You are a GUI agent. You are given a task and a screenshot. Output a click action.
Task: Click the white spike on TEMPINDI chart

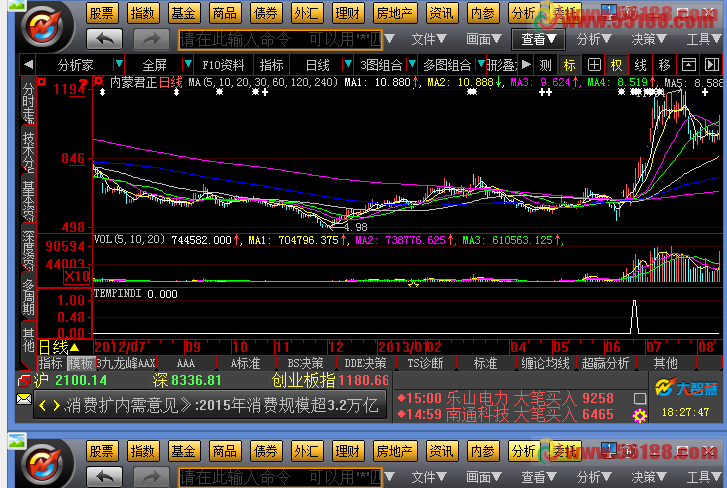[634, 317]
